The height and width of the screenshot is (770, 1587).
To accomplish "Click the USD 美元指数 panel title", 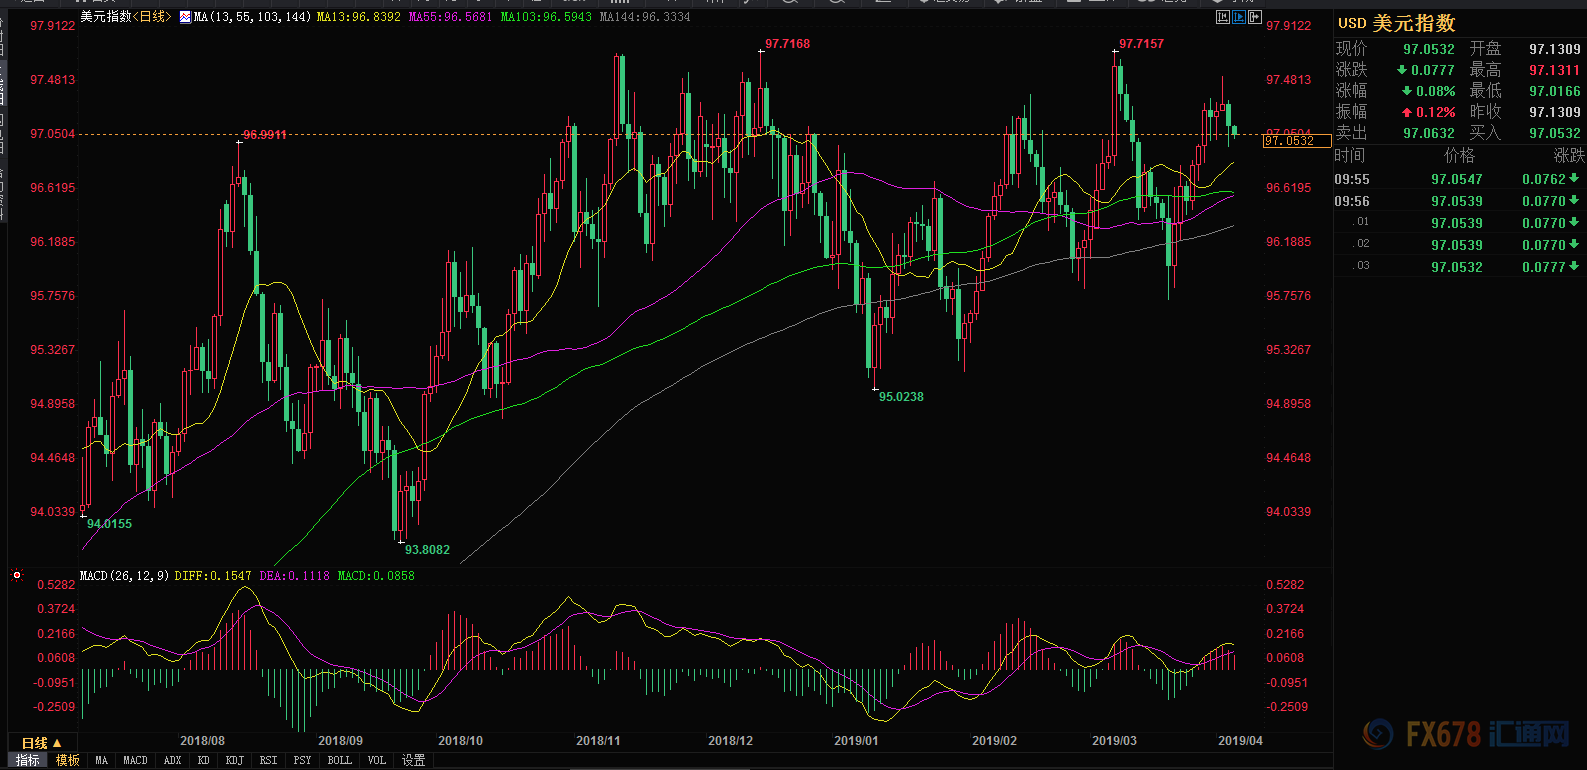I will click(x=1396, y=23).
